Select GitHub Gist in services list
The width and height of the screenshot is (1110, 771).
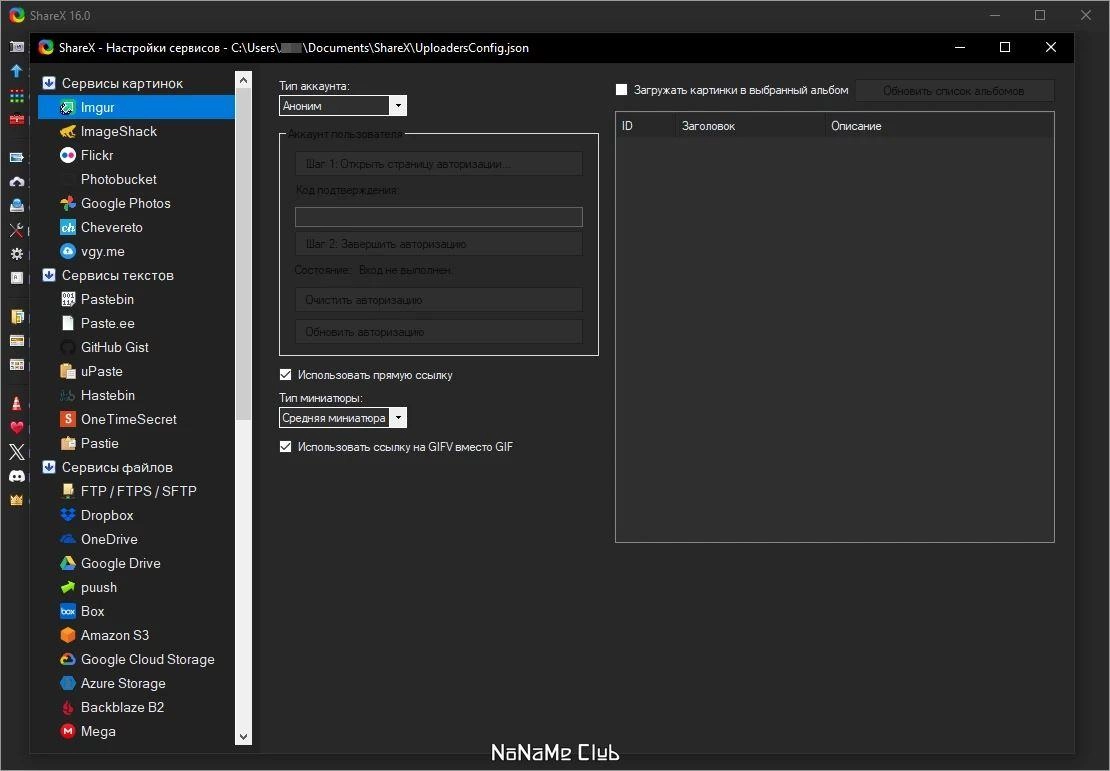click(x=115, y=348)
